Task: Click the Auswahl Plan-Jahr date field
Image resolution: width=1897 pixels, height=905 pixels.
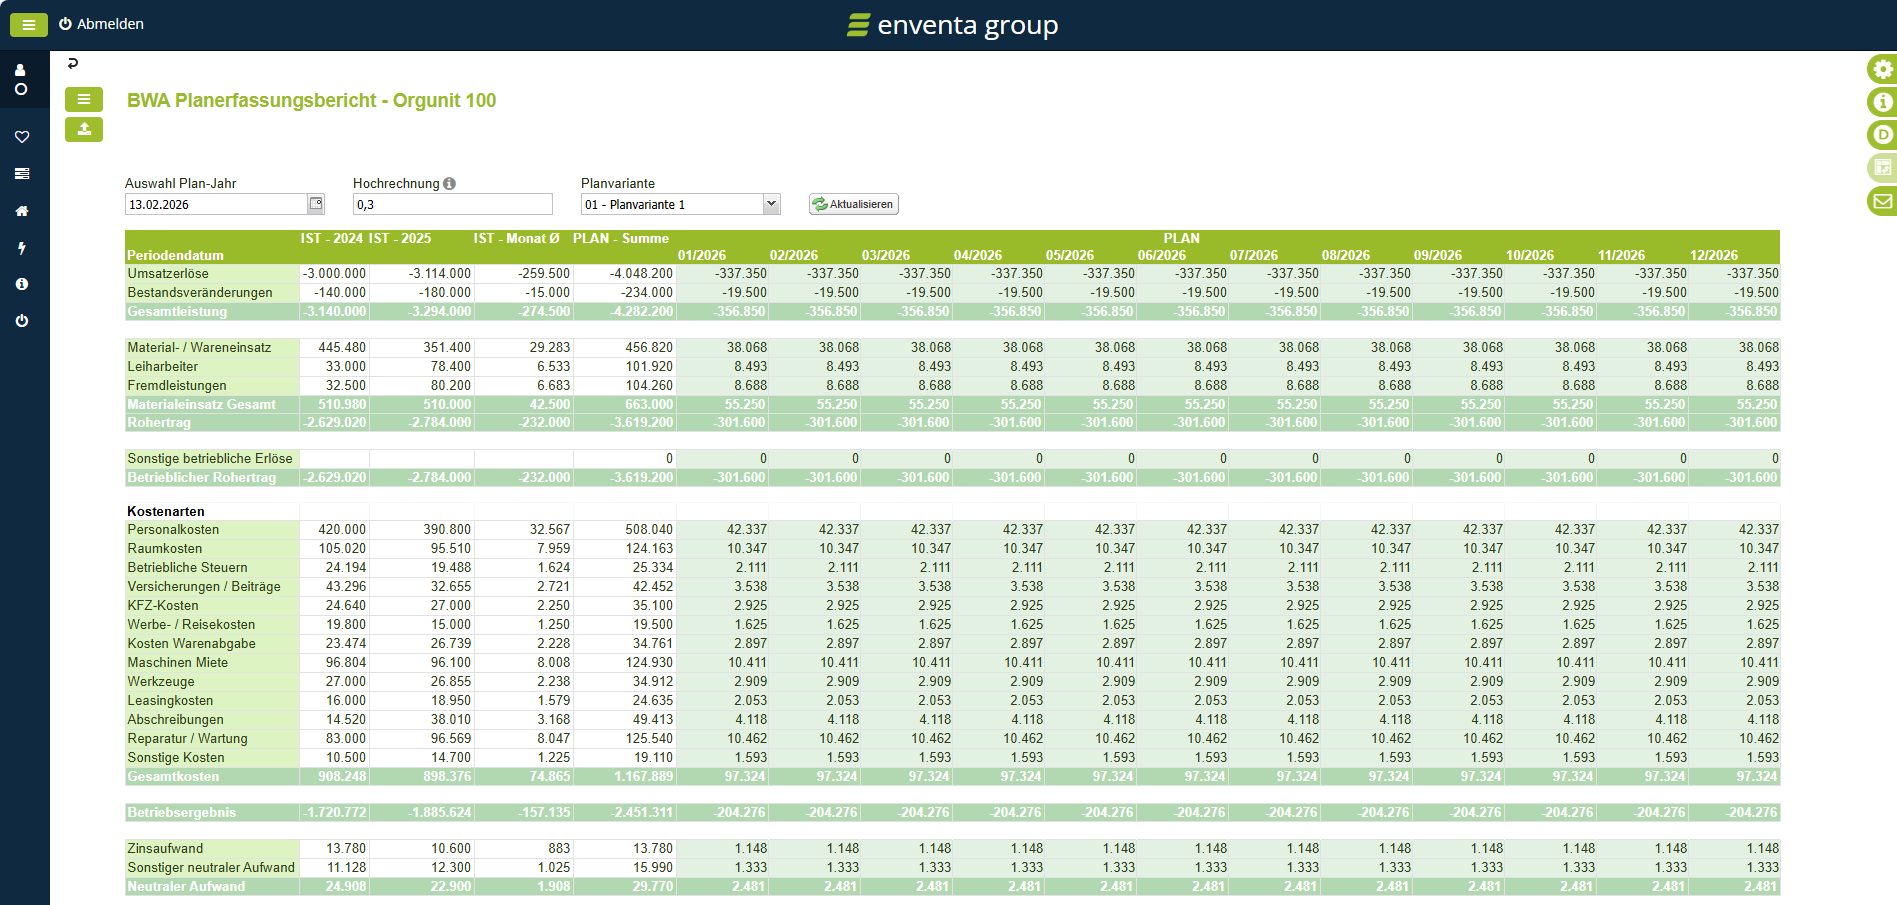Action: [215, 204]
